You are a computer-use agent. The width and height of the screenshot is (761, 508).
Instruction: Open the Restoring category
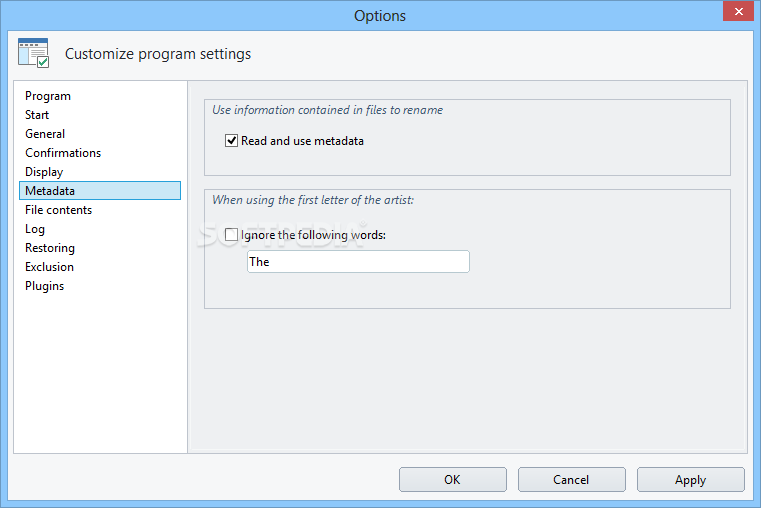(50, 248)
